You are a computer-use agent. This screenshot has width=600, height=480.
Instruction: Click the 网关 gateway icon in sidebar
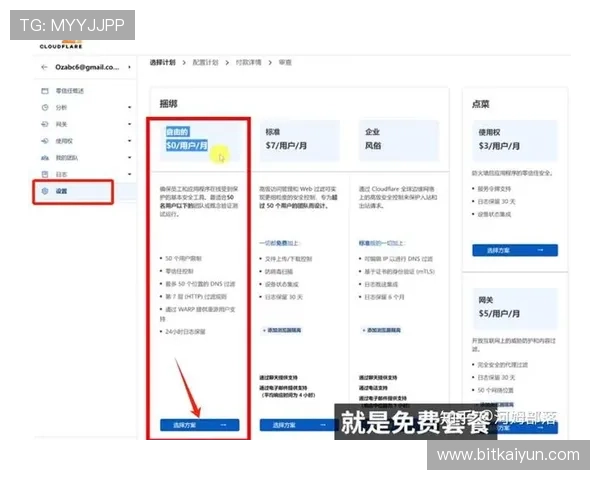click(x=45, y=124)
